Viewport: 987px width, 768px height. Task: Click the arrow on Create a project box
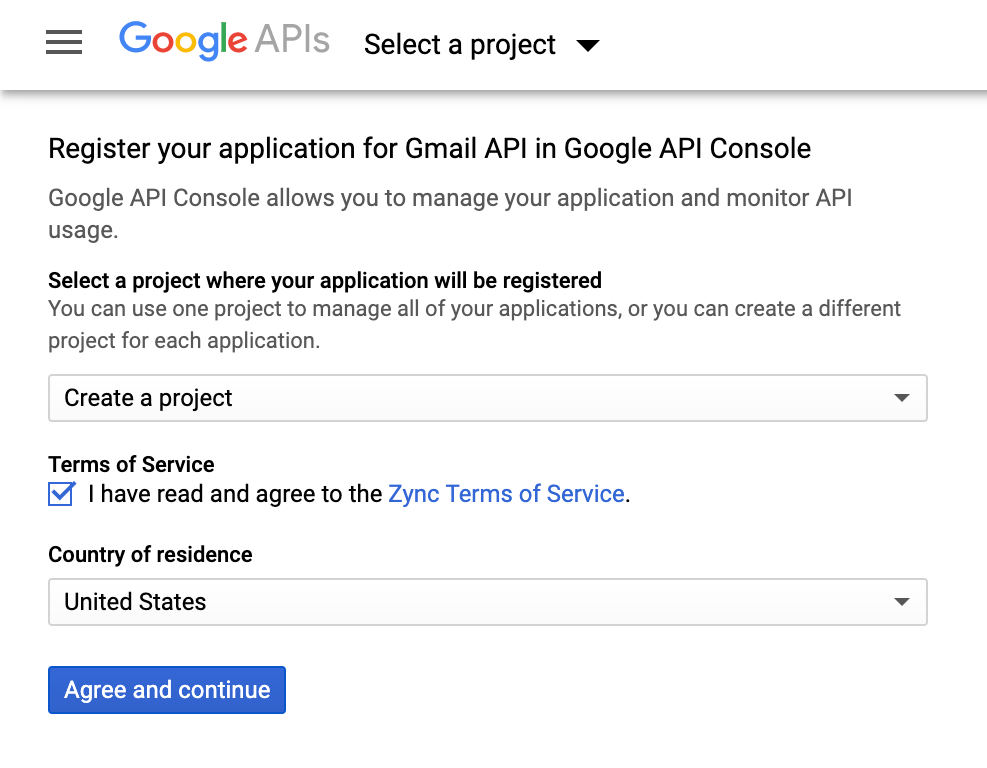pos(901,398)
